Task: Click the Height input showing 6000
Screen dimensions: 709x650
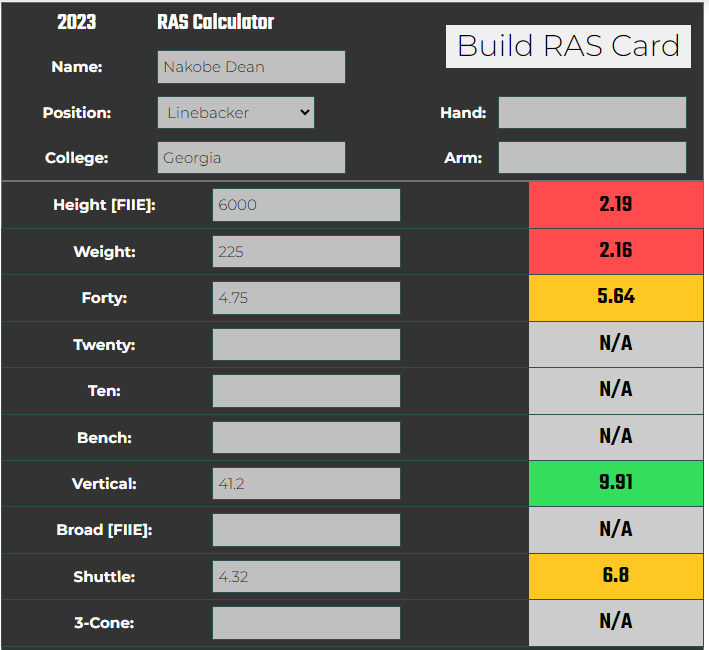Action: (306, 205)
